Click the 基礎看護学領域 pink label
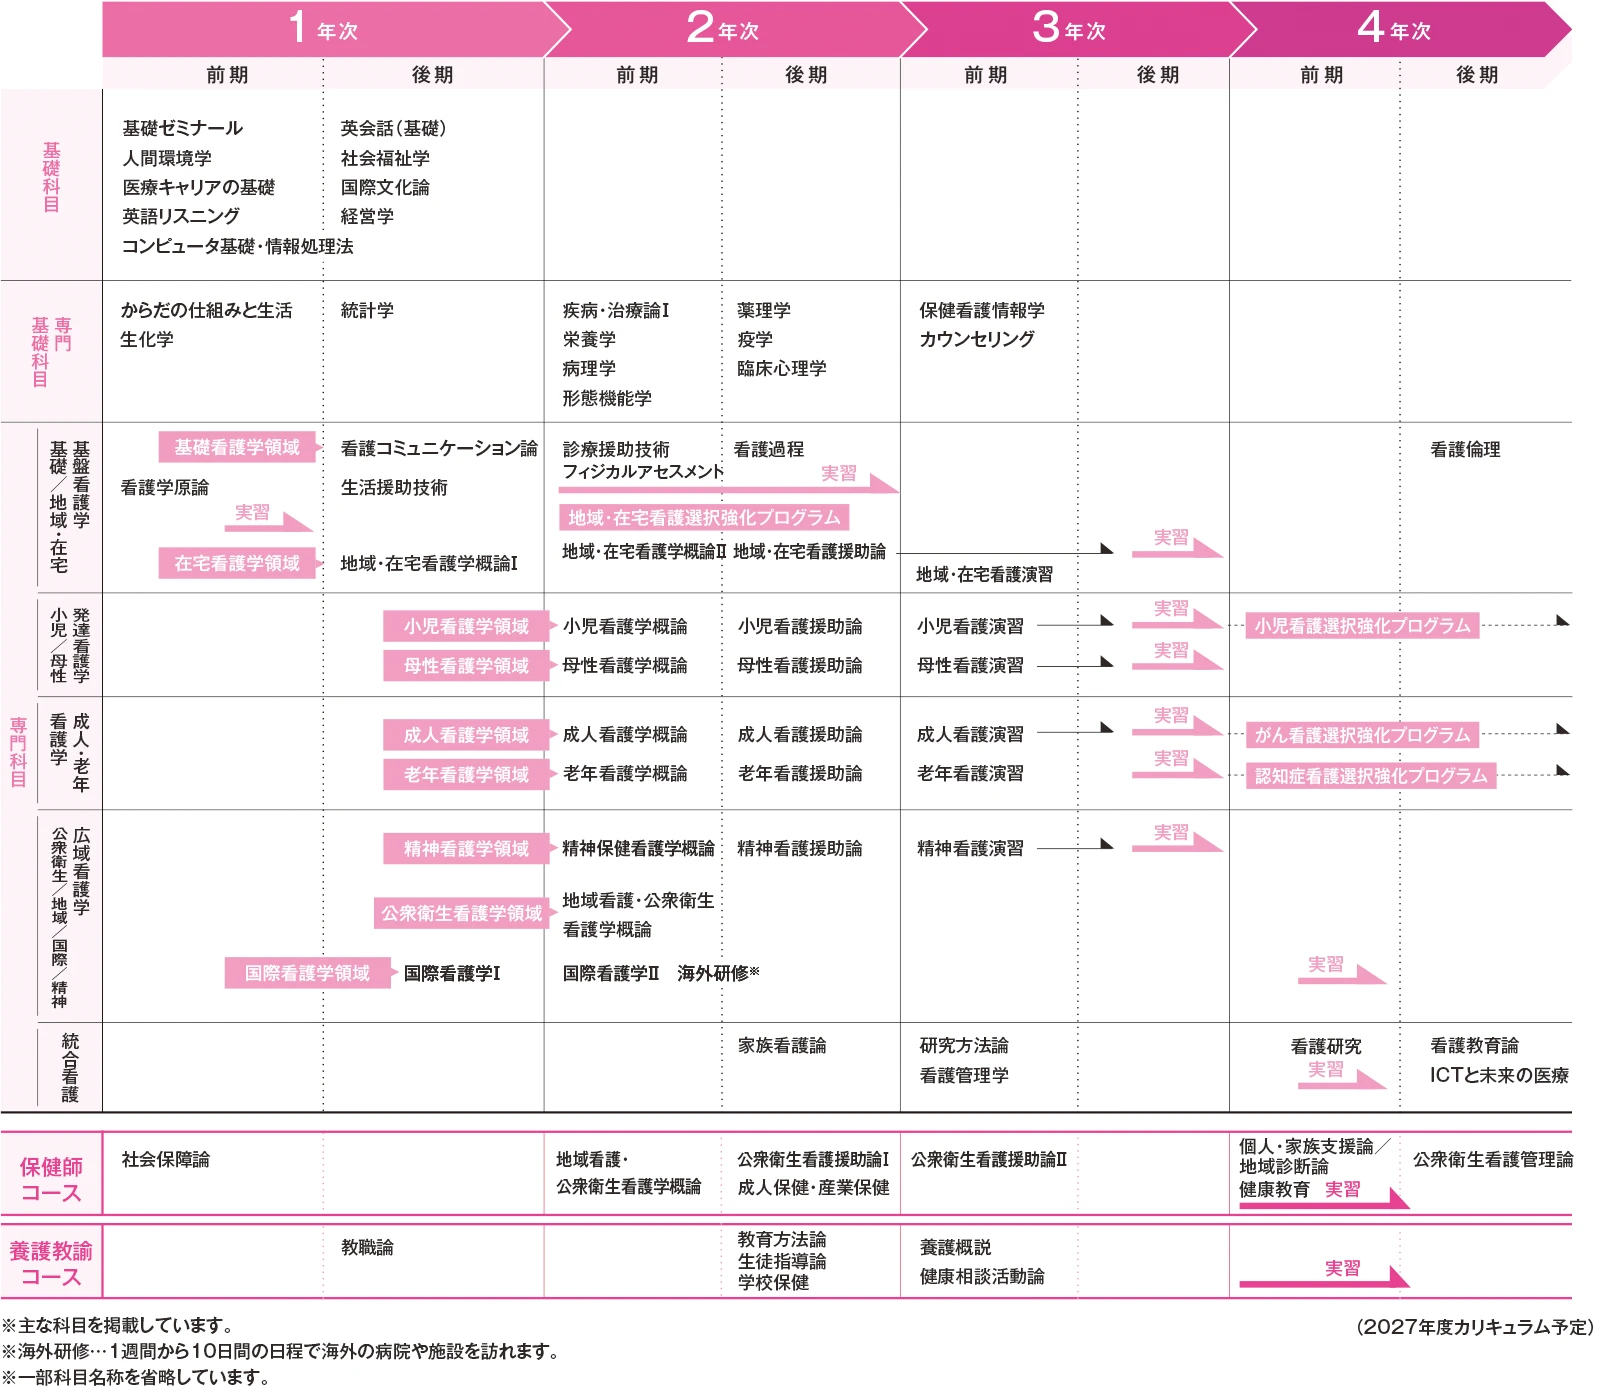Viewport: 1600px width, 1388px height. pyautogui.click(x=237, y=447)
